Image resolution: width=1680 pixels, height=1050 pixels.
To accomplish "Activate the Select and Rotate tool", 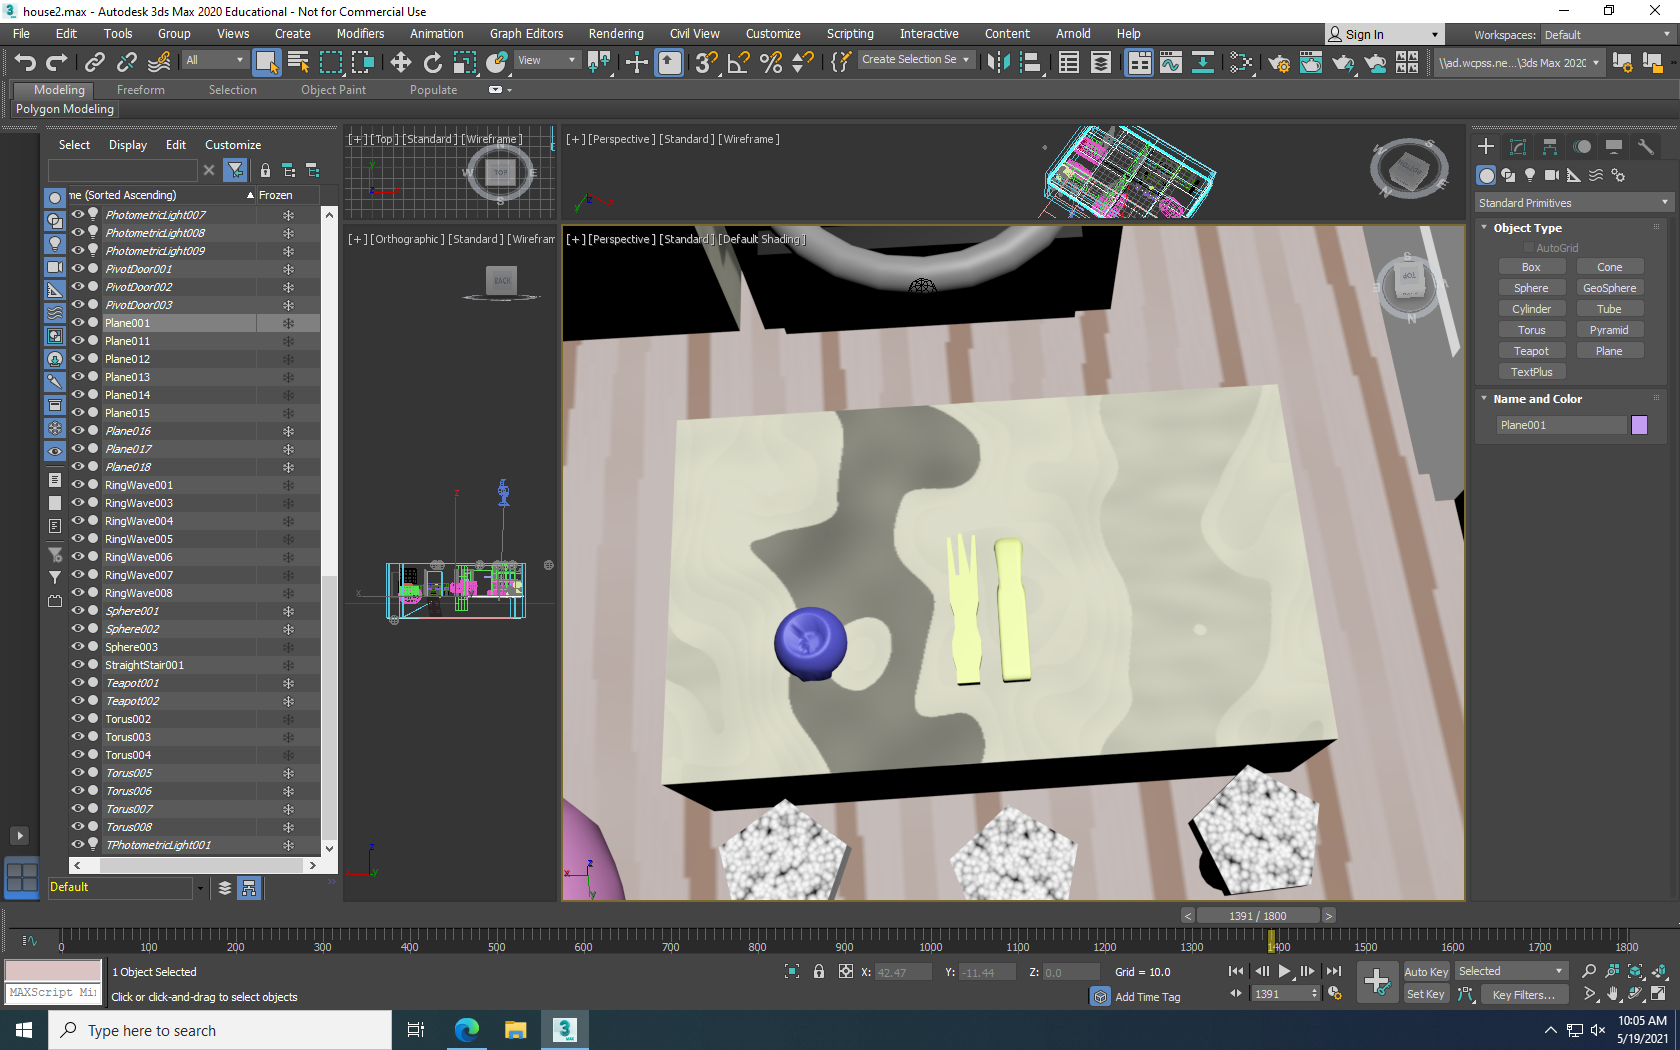I will [x=433, y=62].
